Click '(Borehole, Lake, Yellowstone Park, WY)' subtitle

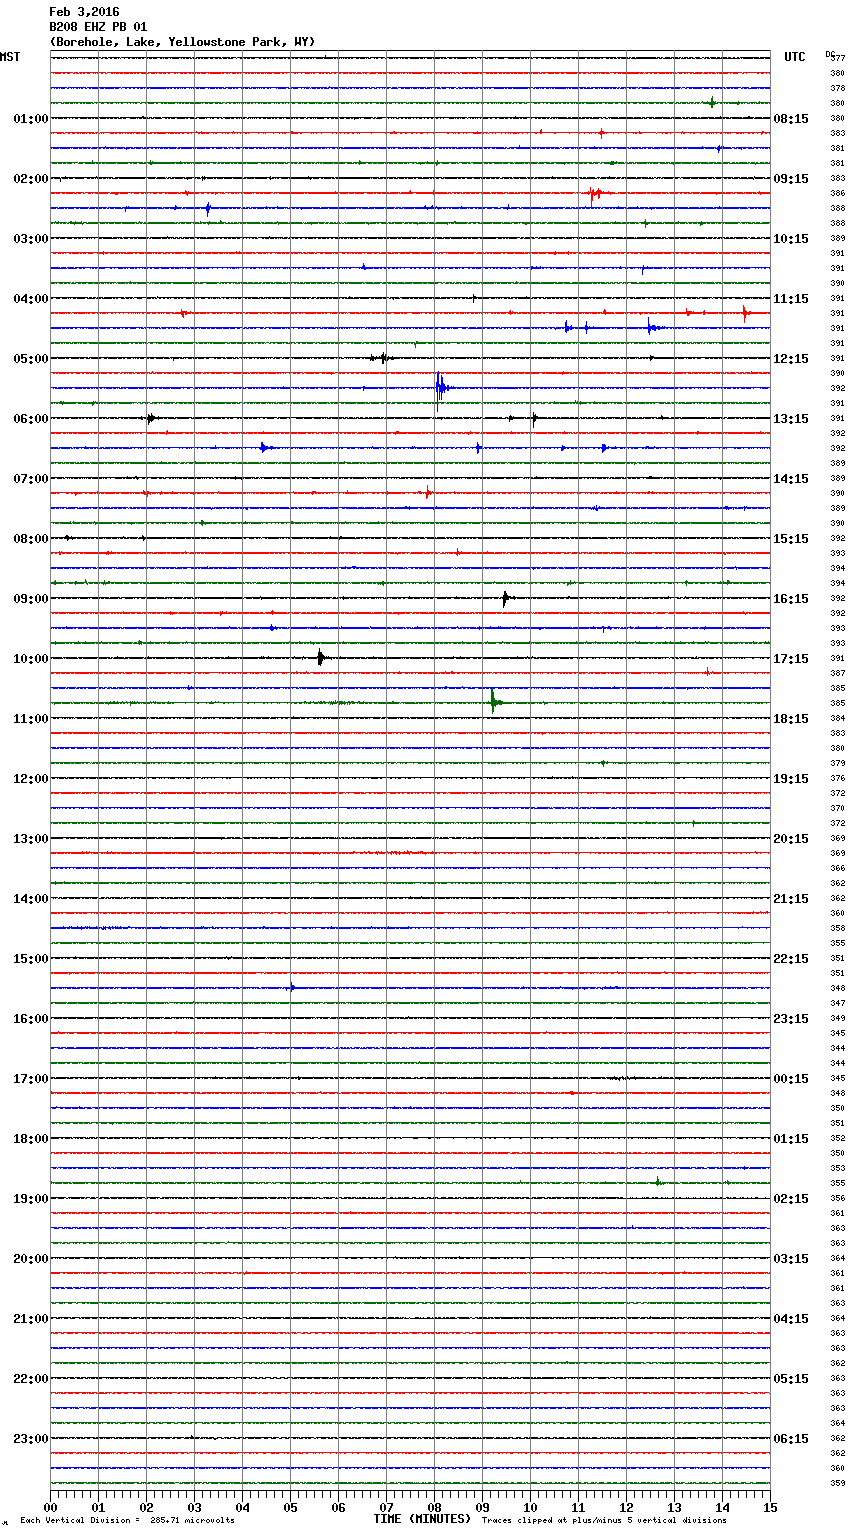(x=182, y=42)
